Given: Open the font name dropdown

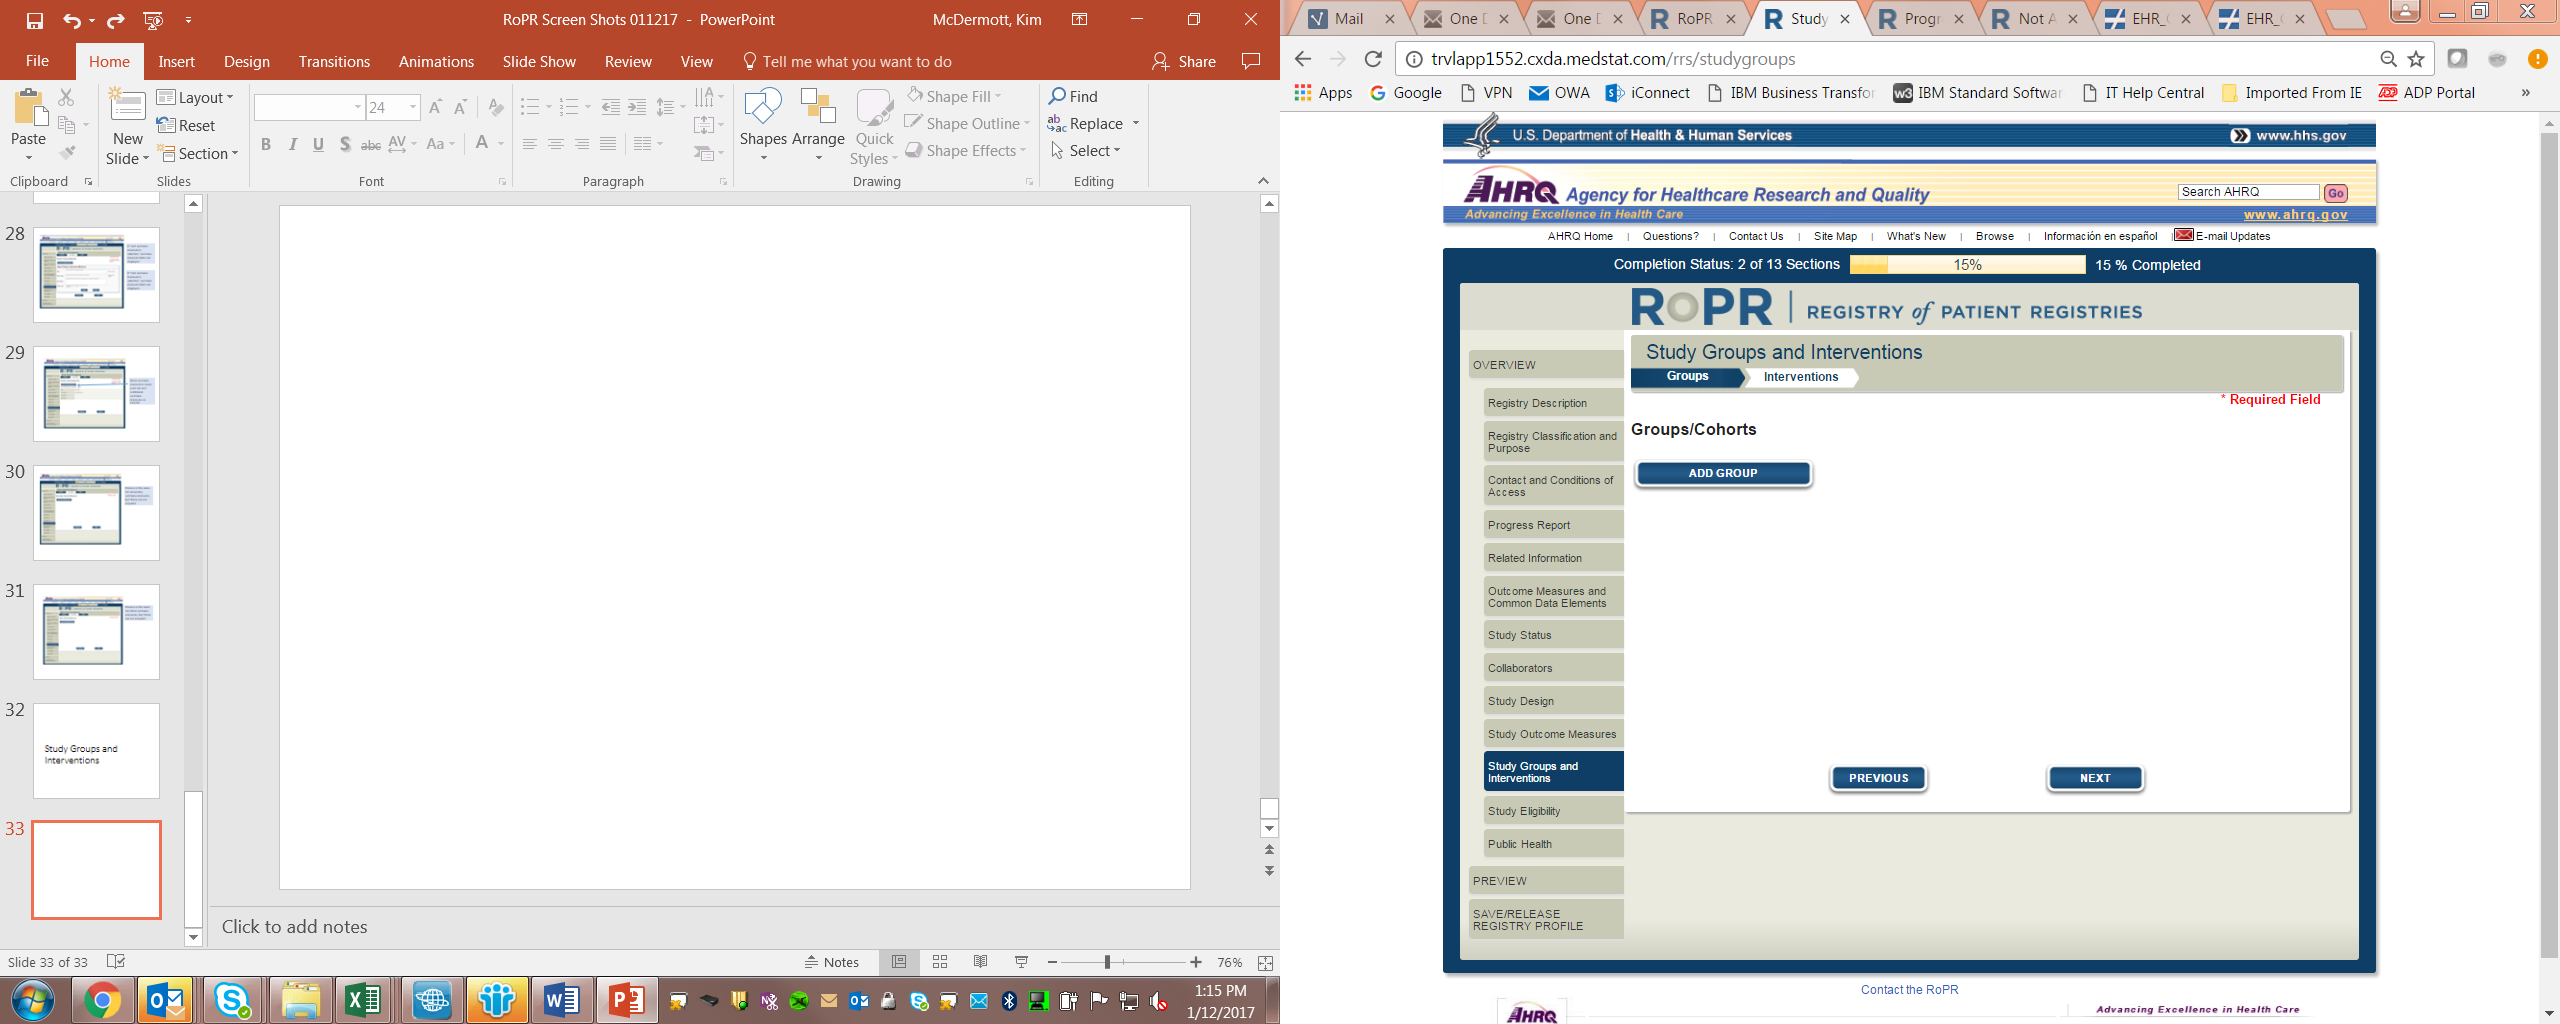Looking at the screenshot, I should (x=358, y=107).
